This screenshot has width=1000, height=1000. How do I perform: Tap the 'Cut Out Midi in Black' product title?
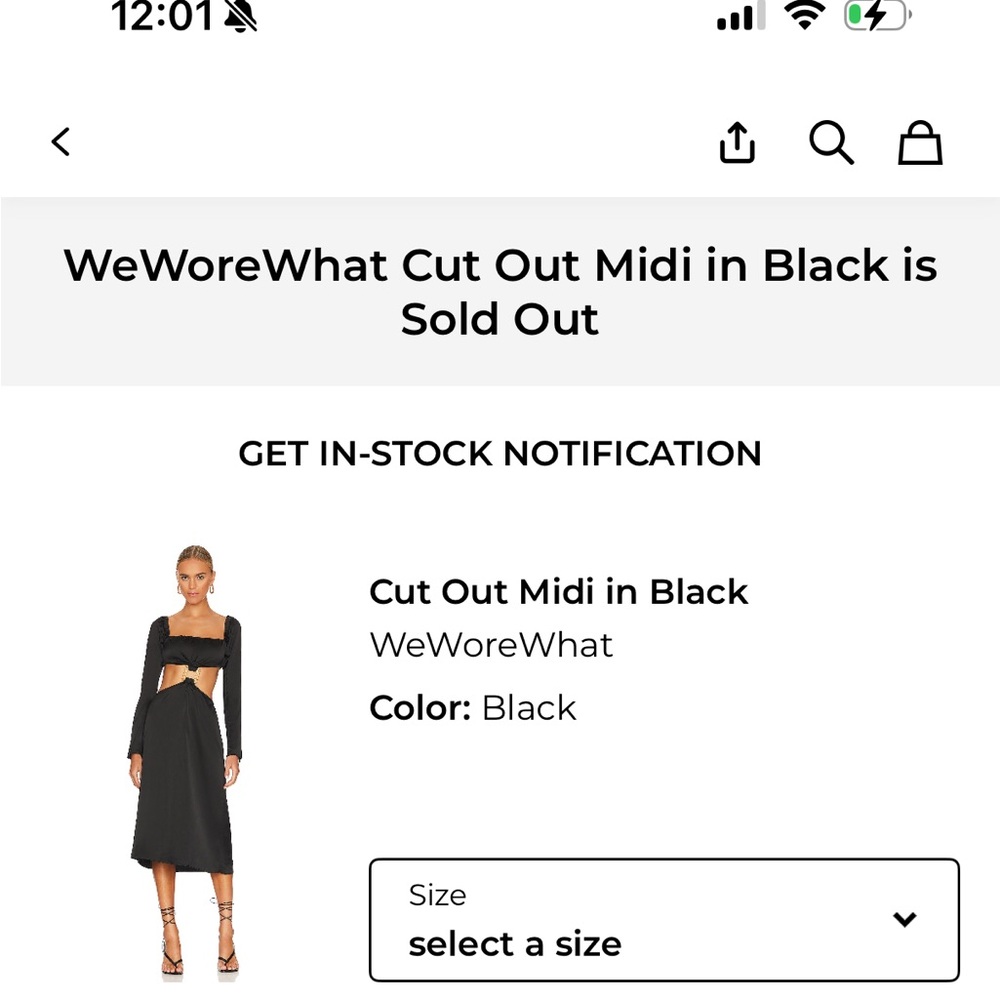coord(559,591)
